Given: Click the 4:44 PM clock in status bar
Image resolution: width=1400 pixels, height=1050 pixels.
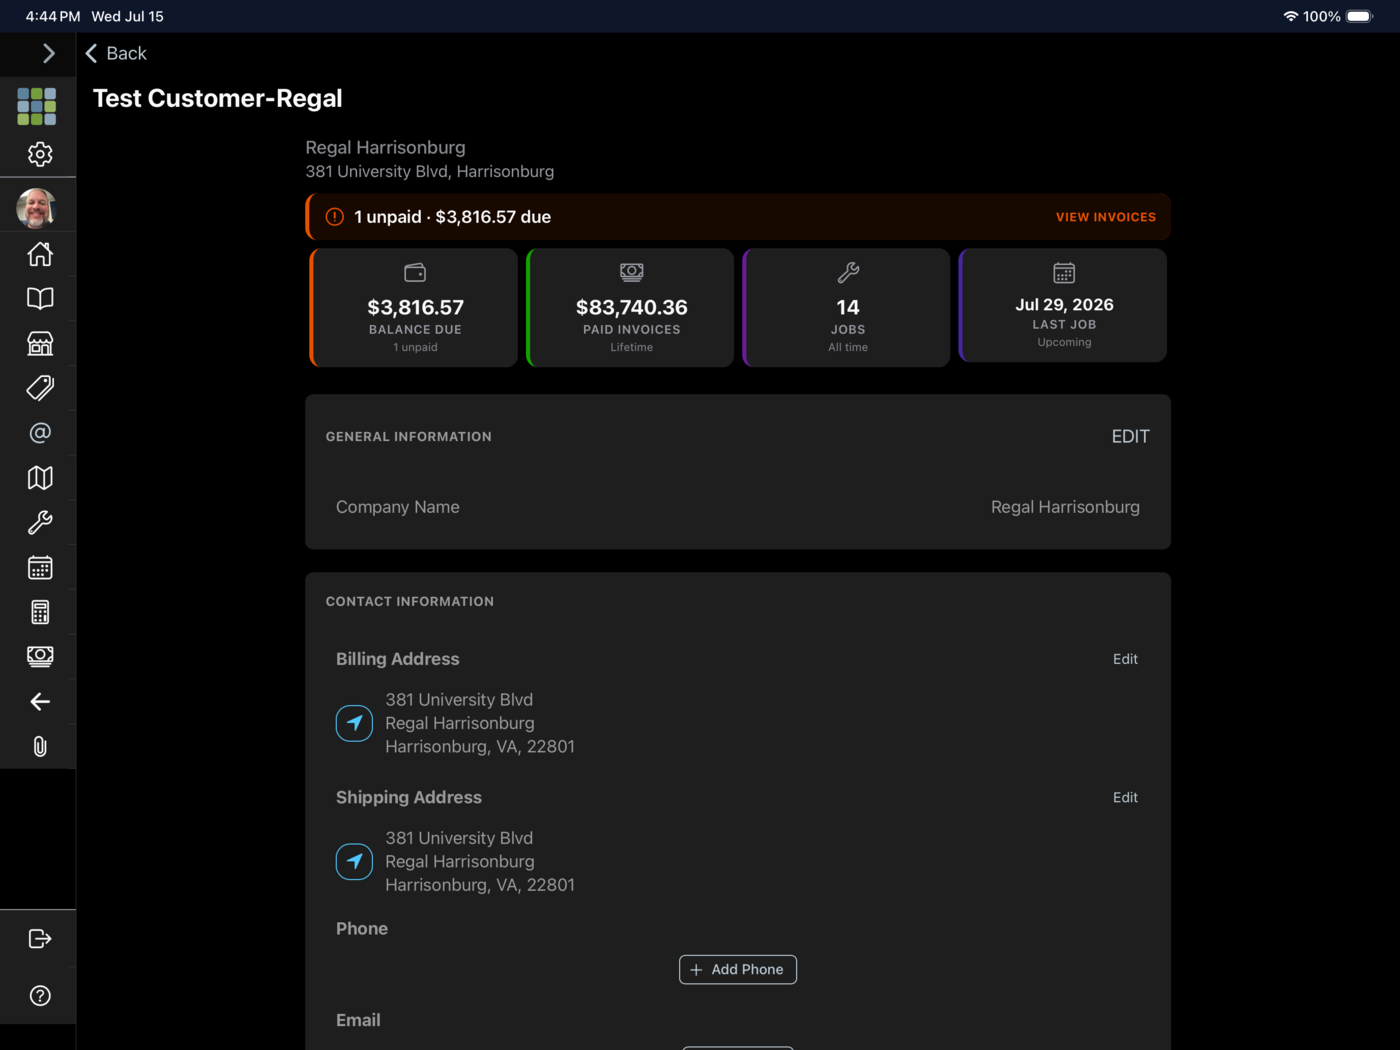Looking at the screenshot, I should (53, 17).
